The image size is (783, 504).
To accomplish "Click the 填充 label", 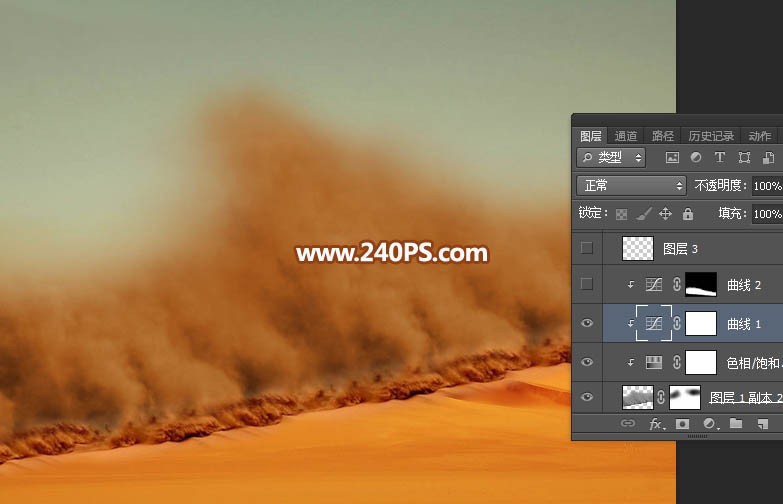I will tap(733, 214).
